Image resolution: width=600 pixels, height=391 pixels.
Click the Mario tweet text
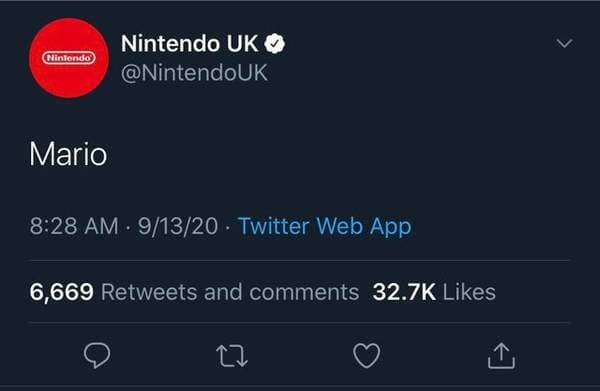(x=68, y=154)
